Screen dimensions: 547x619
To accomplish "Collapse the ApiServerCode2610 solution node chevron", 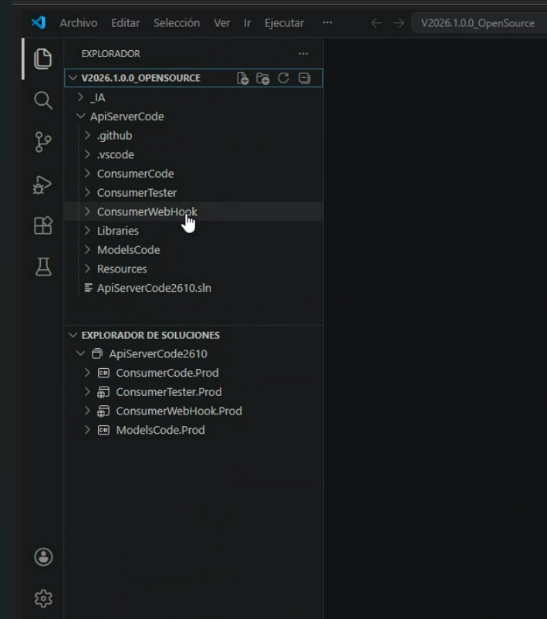I will 81,353.
